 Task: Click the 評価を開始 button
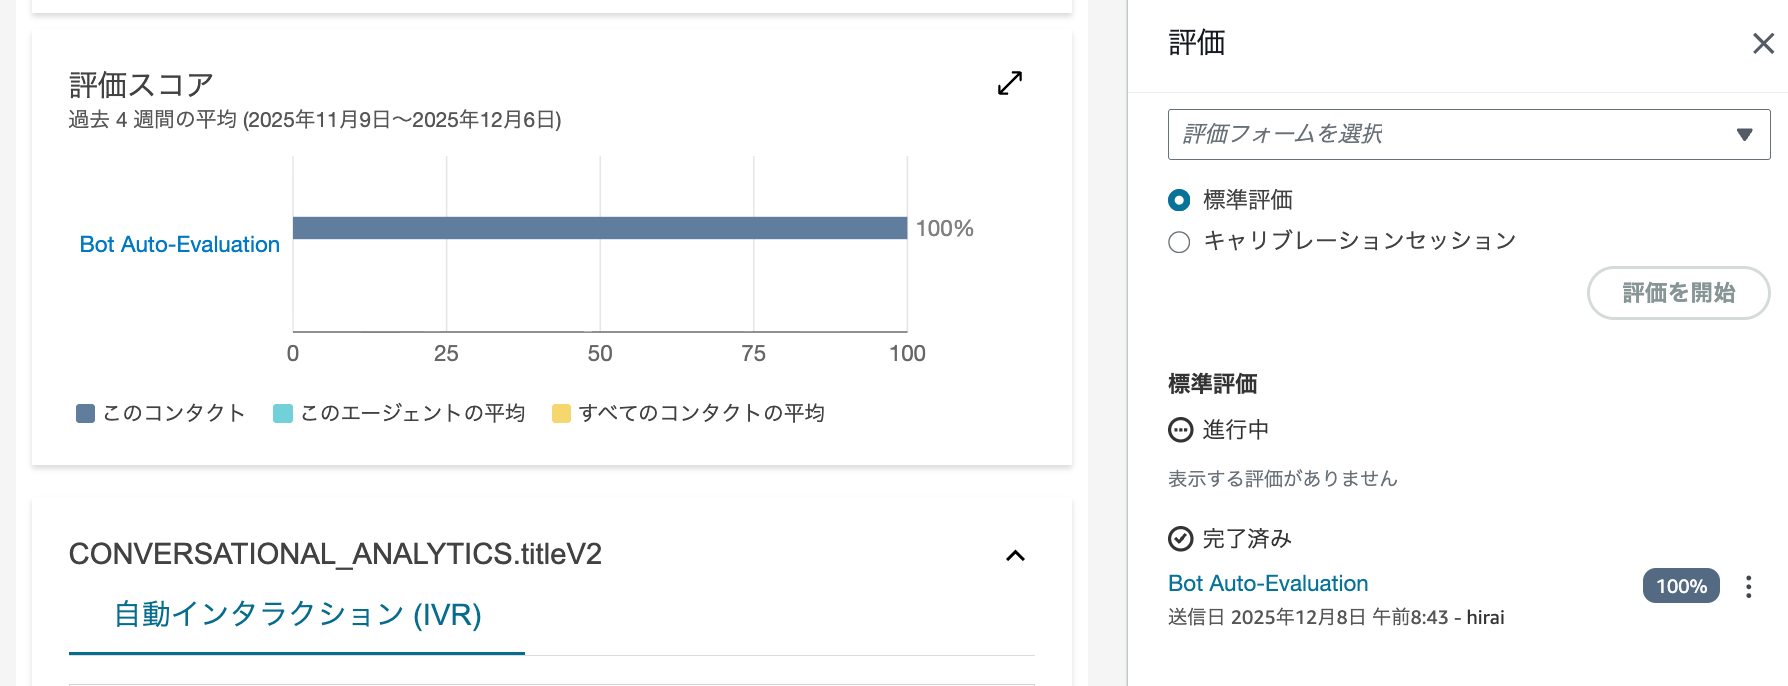1678,293
